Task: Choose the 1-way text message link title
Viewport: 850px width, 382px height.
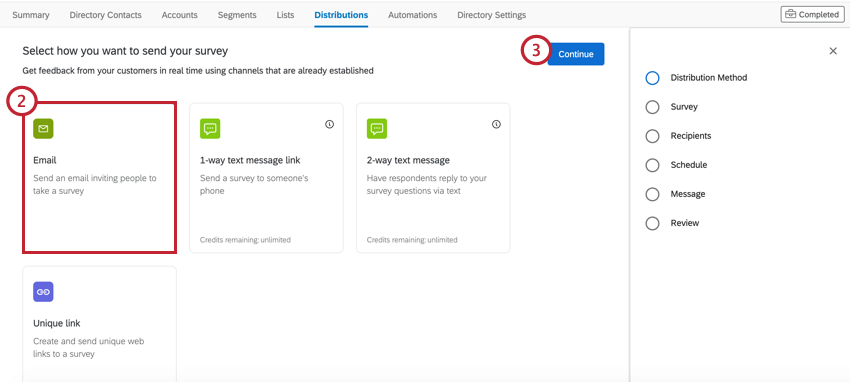Action: tap(250, 160)
